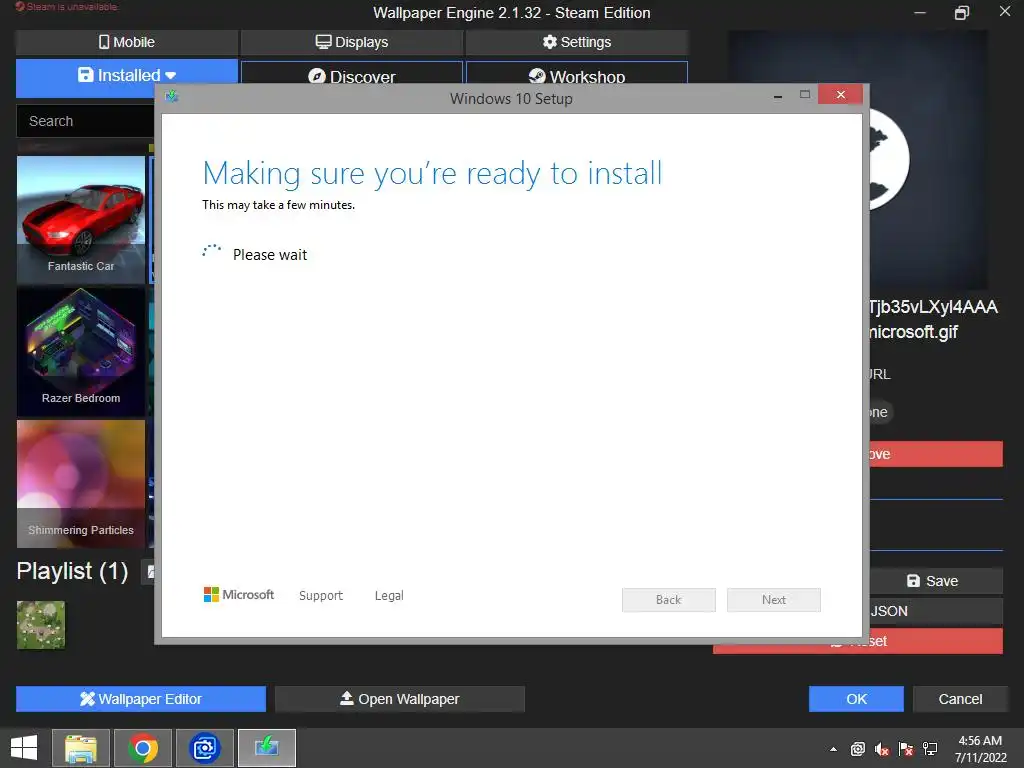Click the Back button in Windows 10 Setup
The image size is (1024, 768).
pos(669,600)
